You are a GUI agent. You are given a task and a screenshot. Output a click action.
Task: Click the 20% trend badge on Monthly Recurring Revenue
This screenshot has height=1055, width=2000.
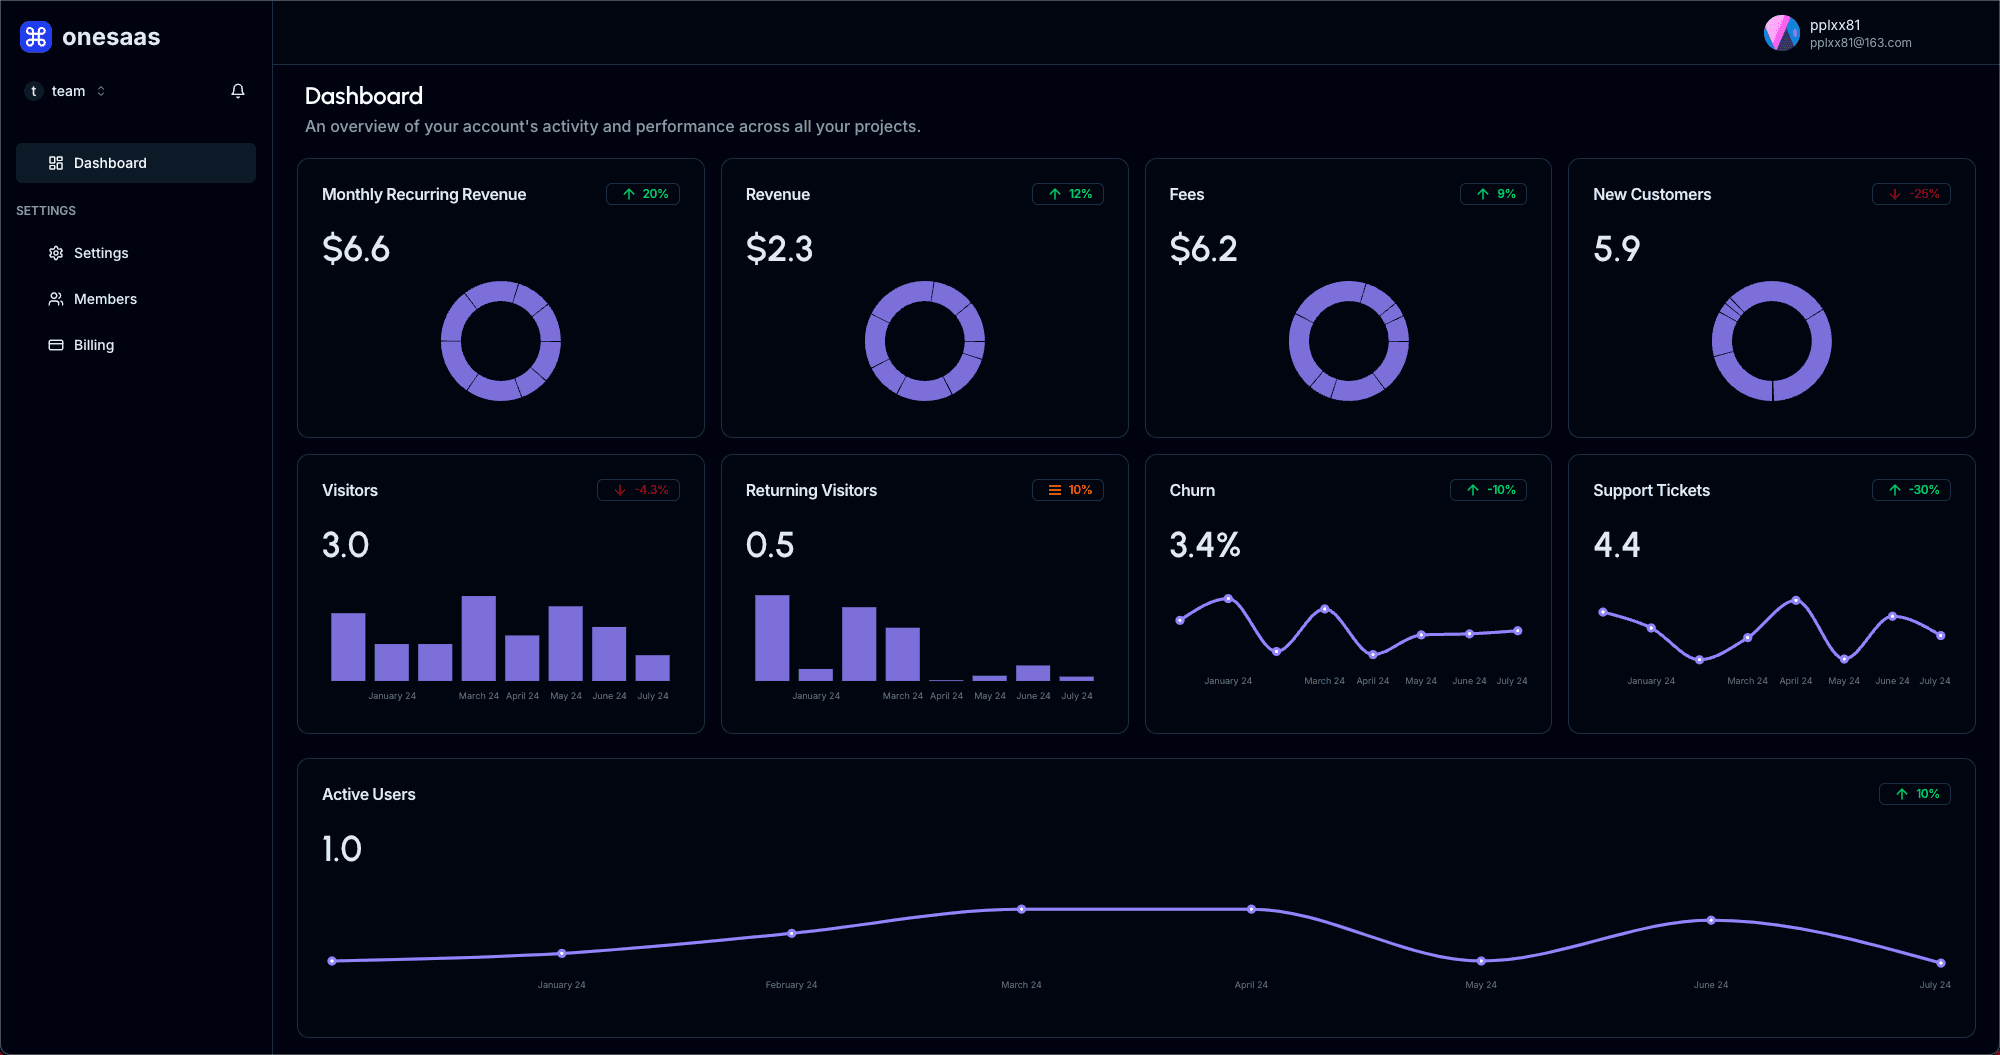tap(643, 194)
